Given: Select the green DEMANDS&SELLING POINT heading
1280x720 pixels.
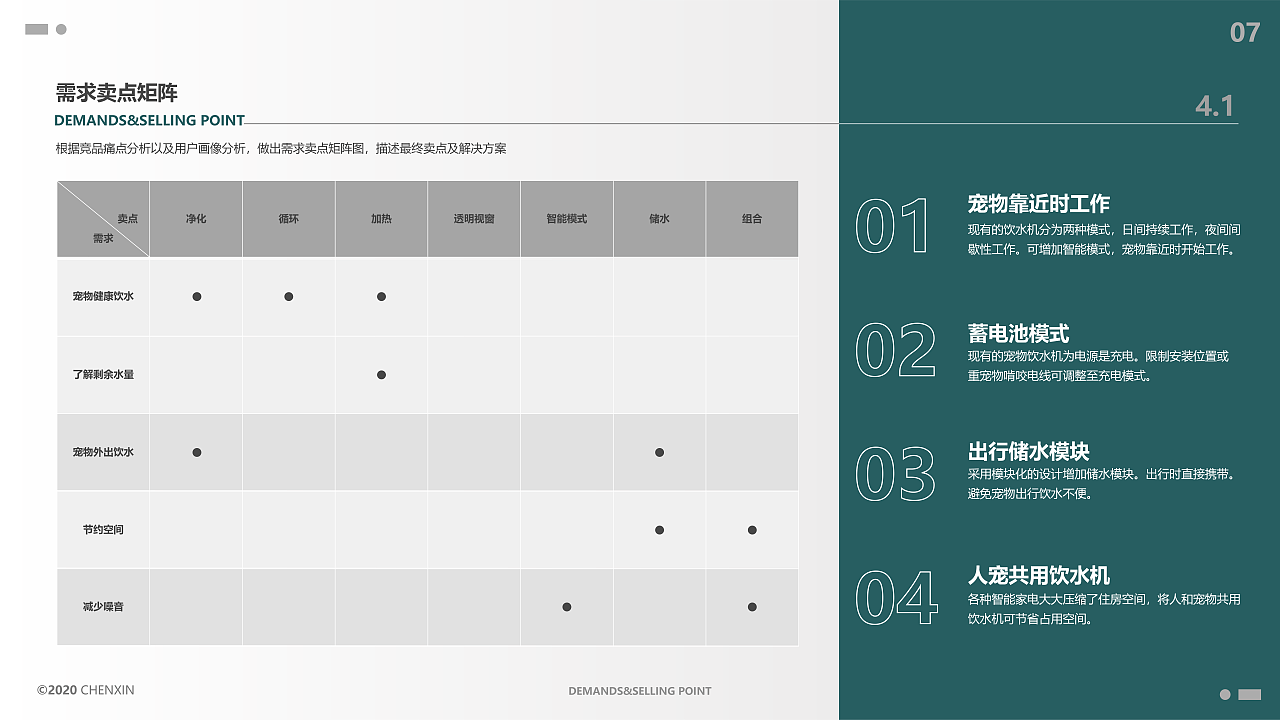Looking at the screenshot, I should click(x=149, y=120).
